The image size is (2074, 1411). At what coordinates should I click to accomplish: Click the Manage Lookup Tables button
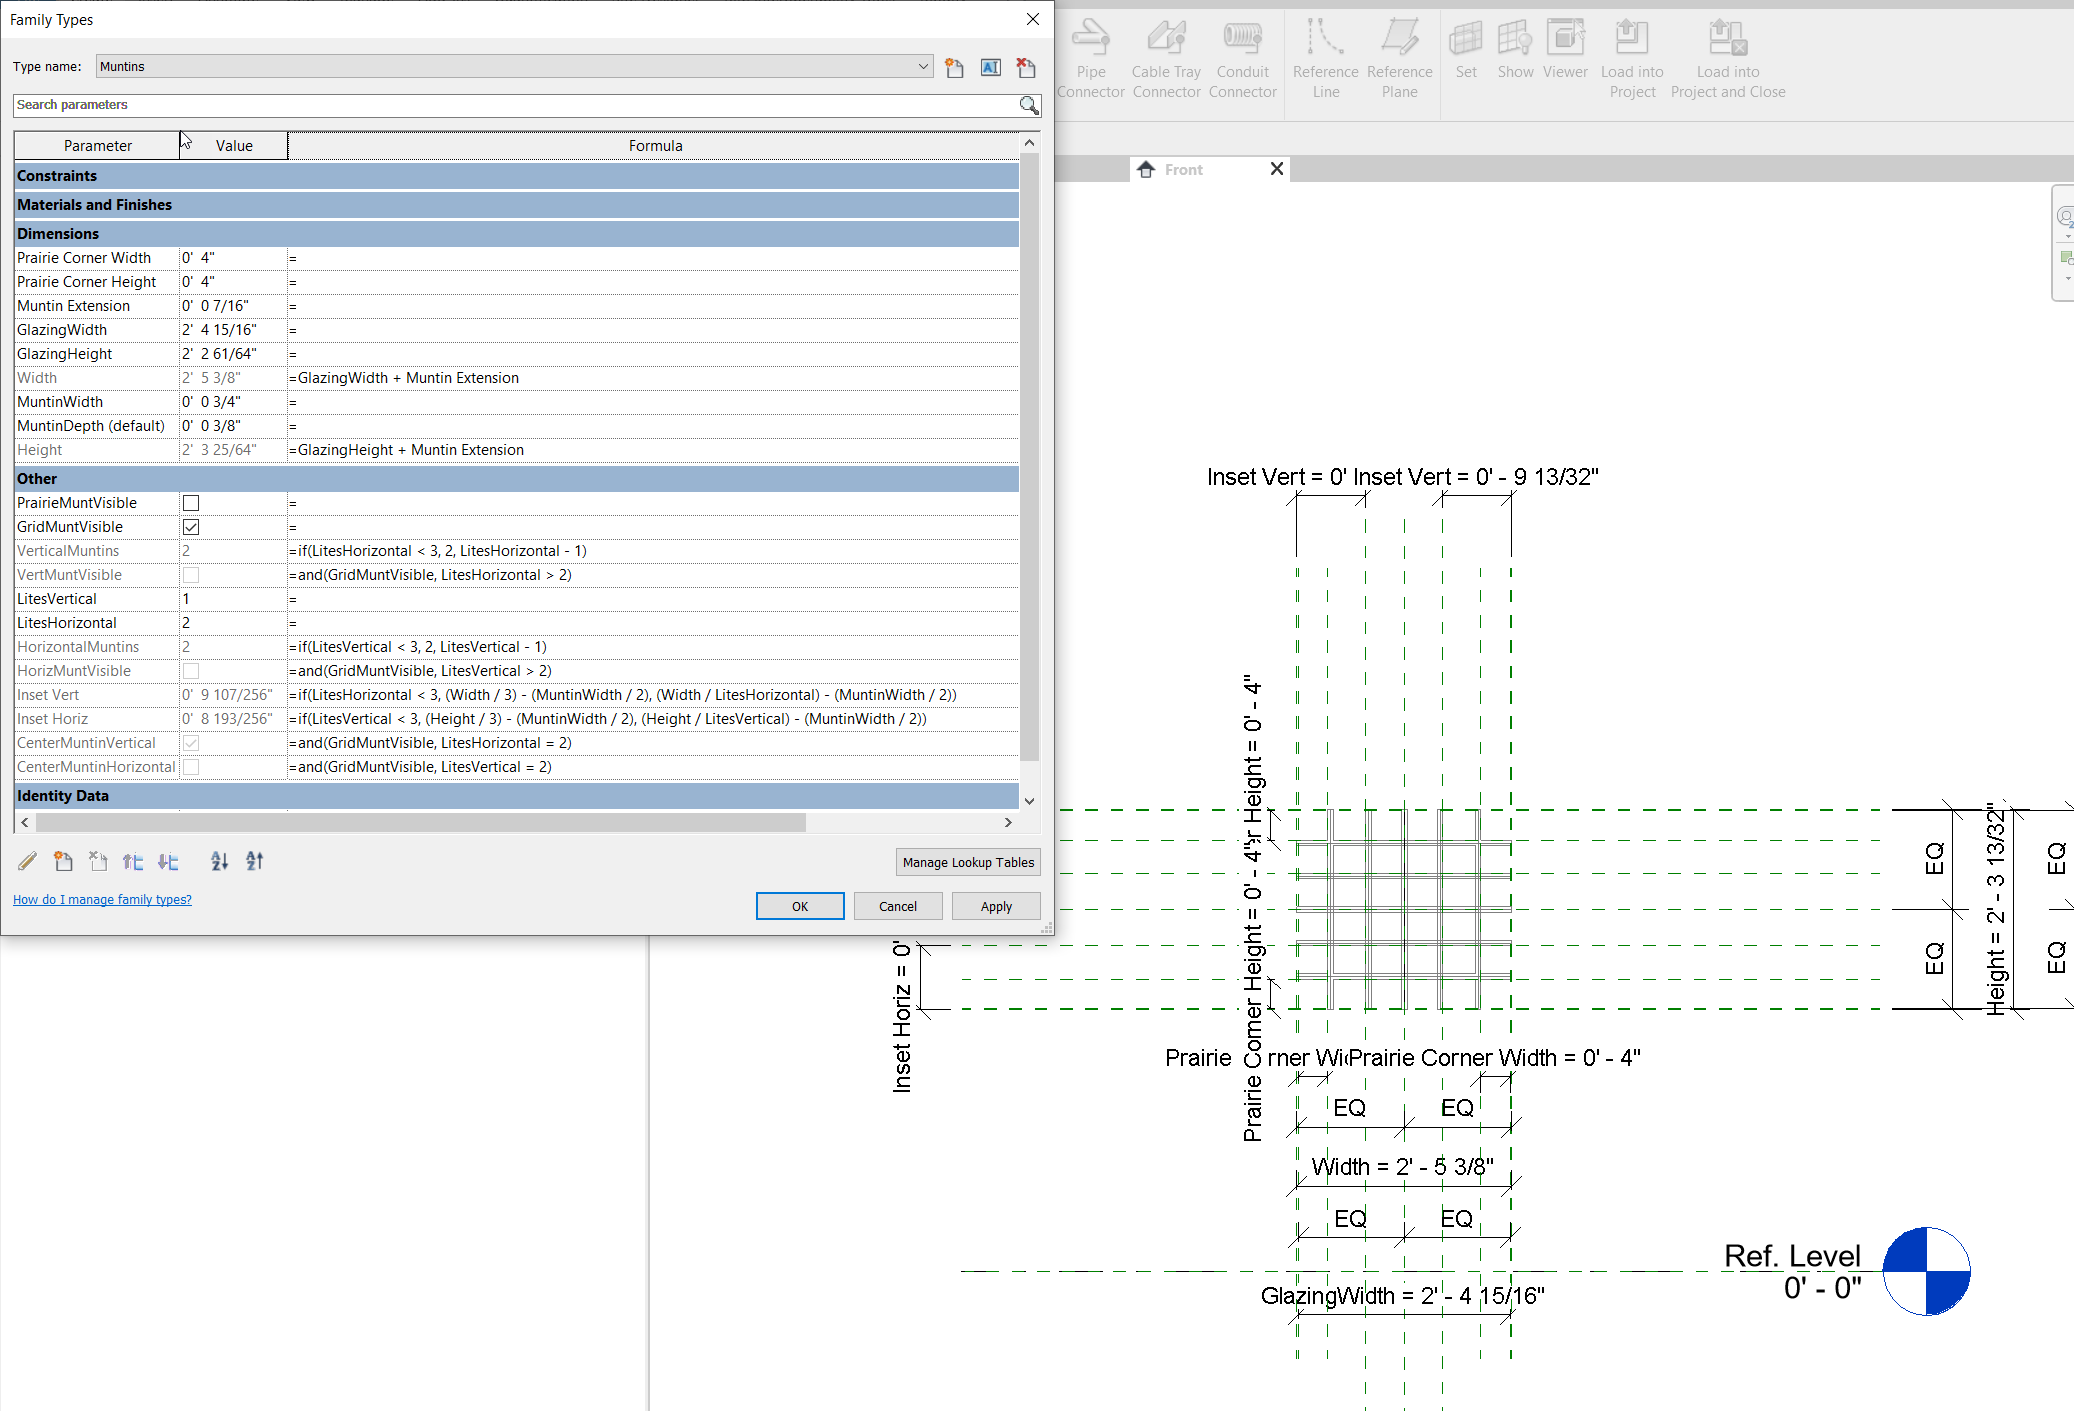967,862
